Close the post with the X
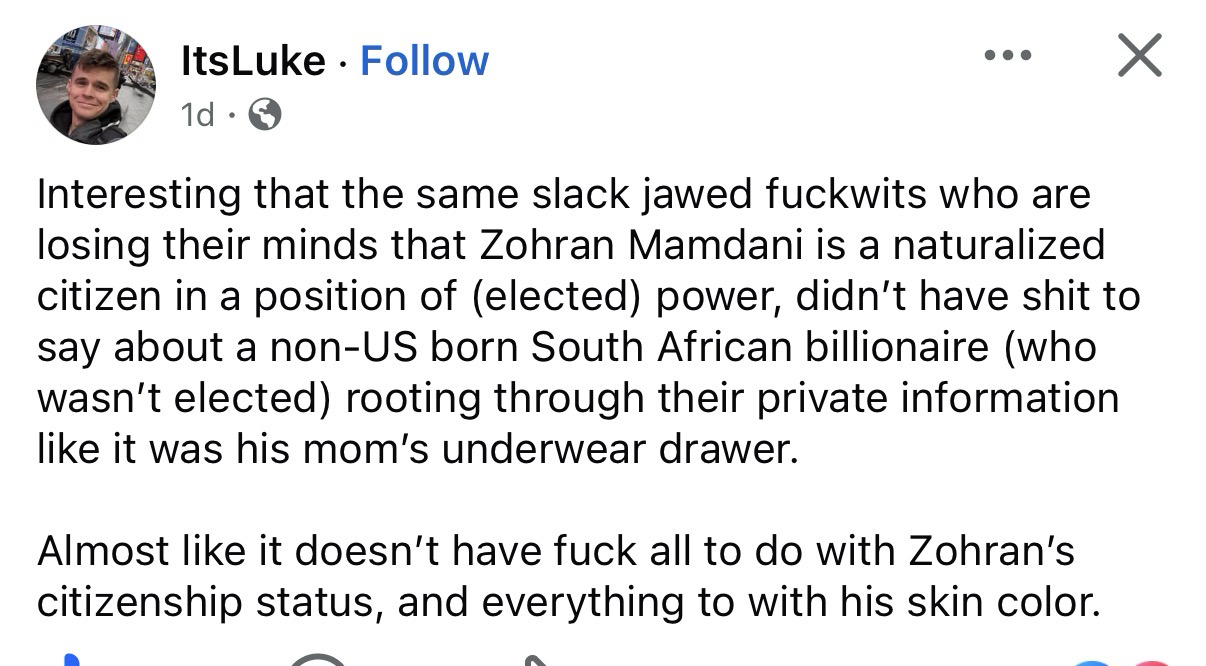 pyautogui.click(x=1139, y=55)
